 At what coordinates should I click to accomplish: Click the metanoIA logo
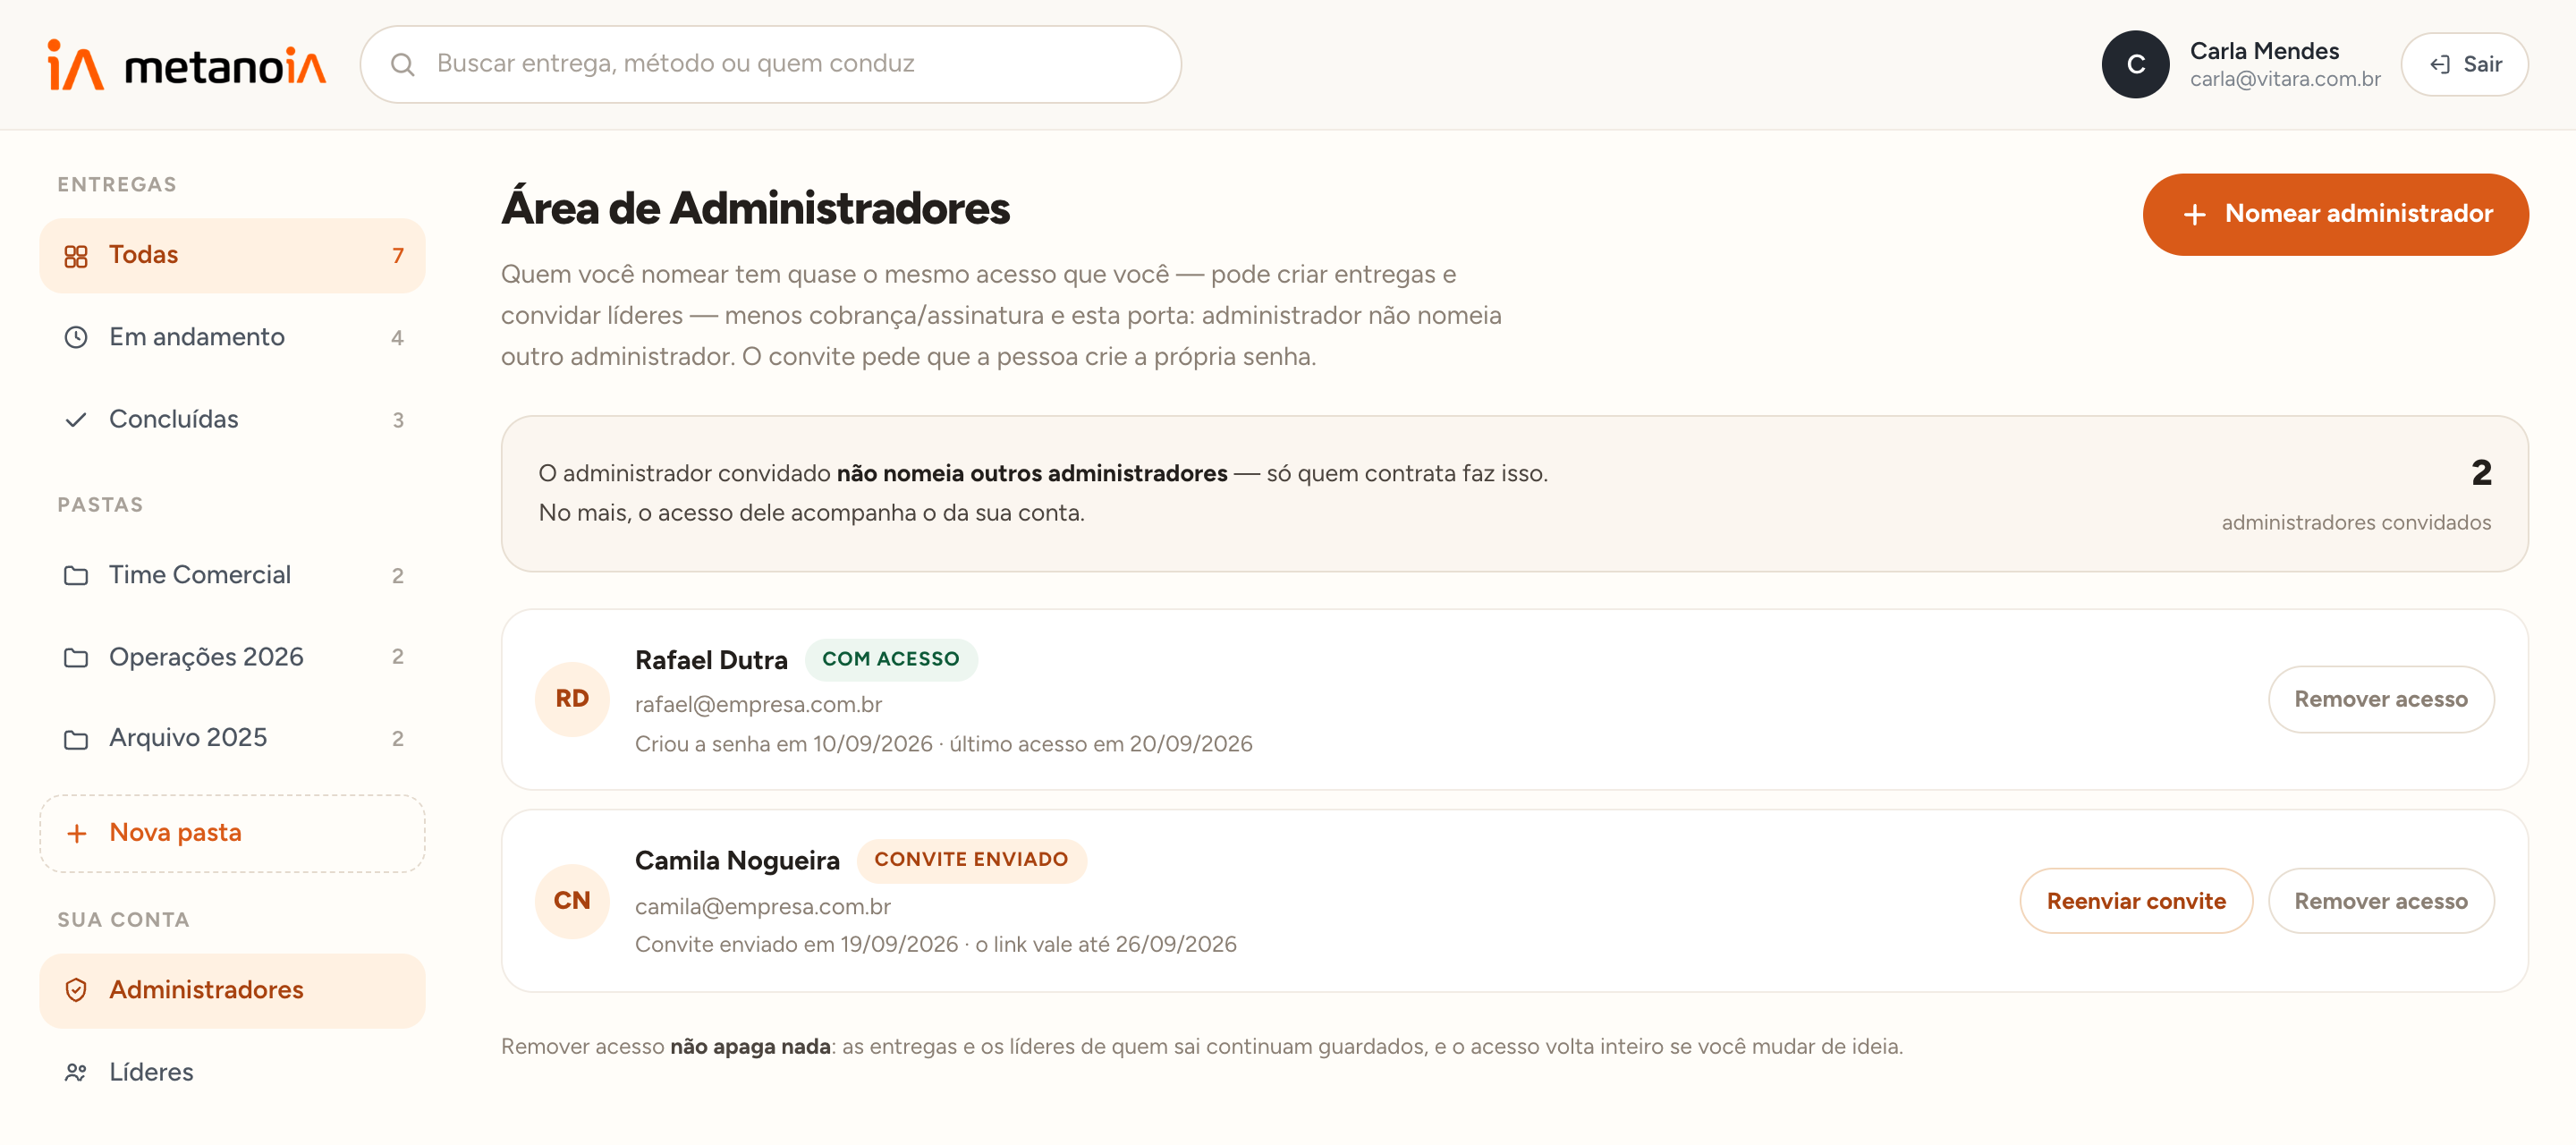(186, 65)
